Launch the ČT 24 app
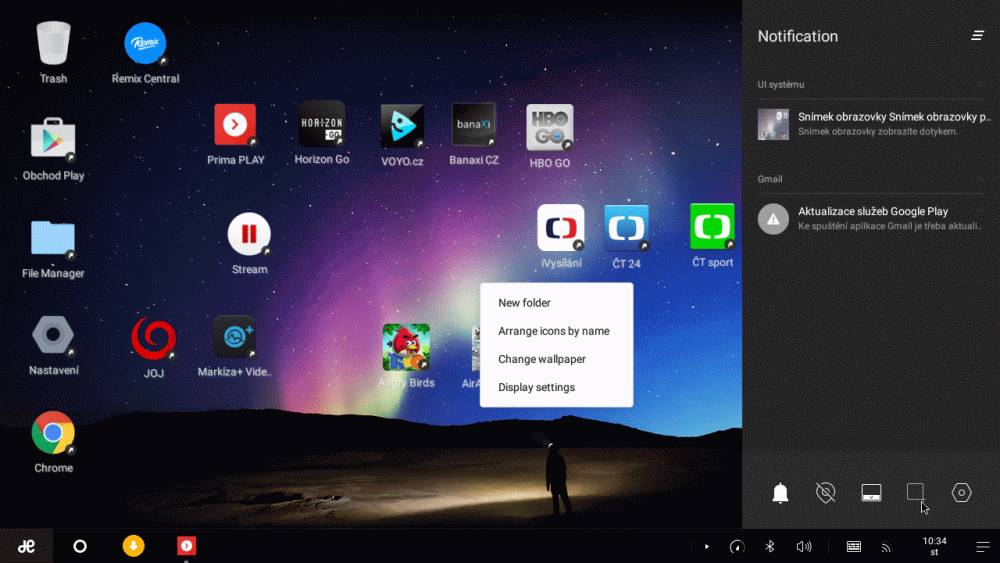Screen dimensions: 1000x563 (x=626, y=228)
